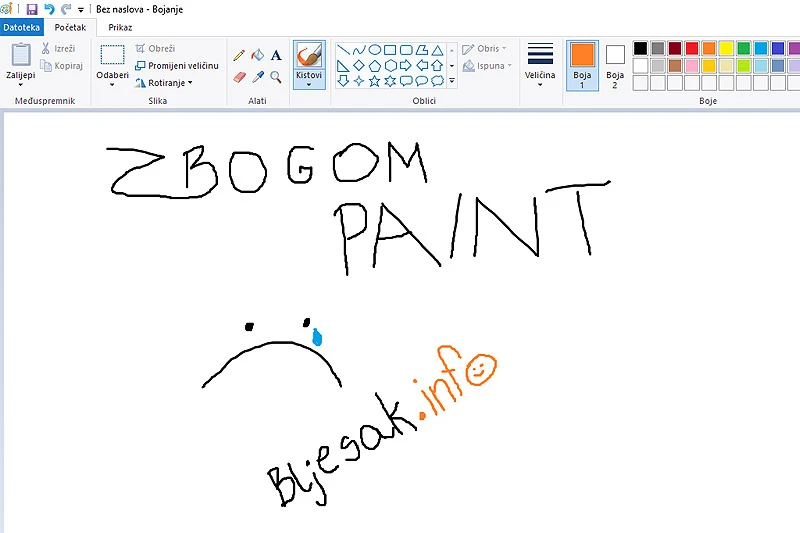Select the Five-point star shape
The height and width of the screenshot is (533, 800).
(375, 81)
